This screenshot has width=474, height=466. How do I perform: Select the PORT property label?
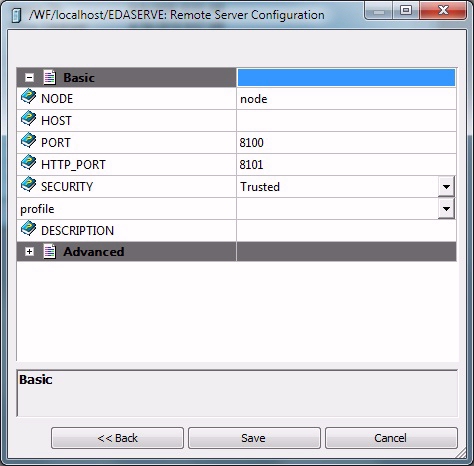click(x=56, y=143)
